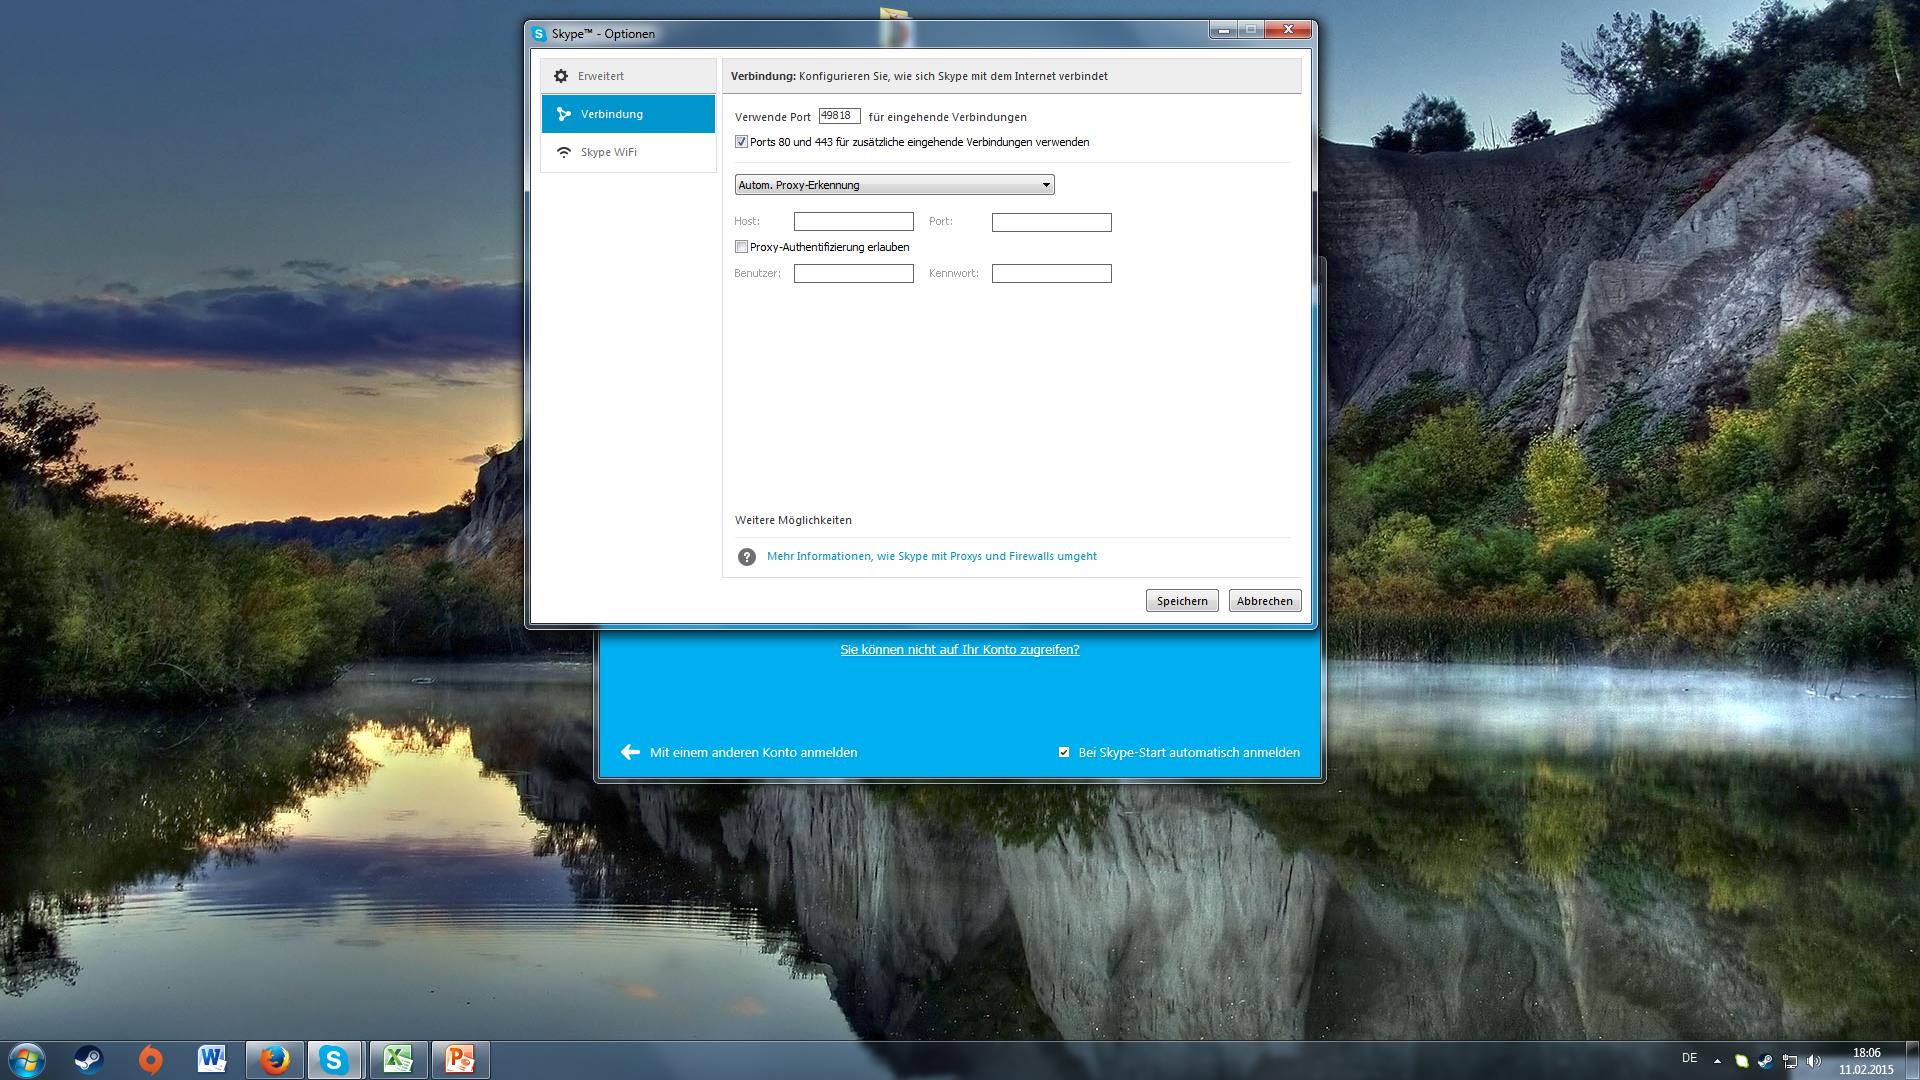Click the back arrow for other account sign-in
The image size is (1920, 1080).
630,752
